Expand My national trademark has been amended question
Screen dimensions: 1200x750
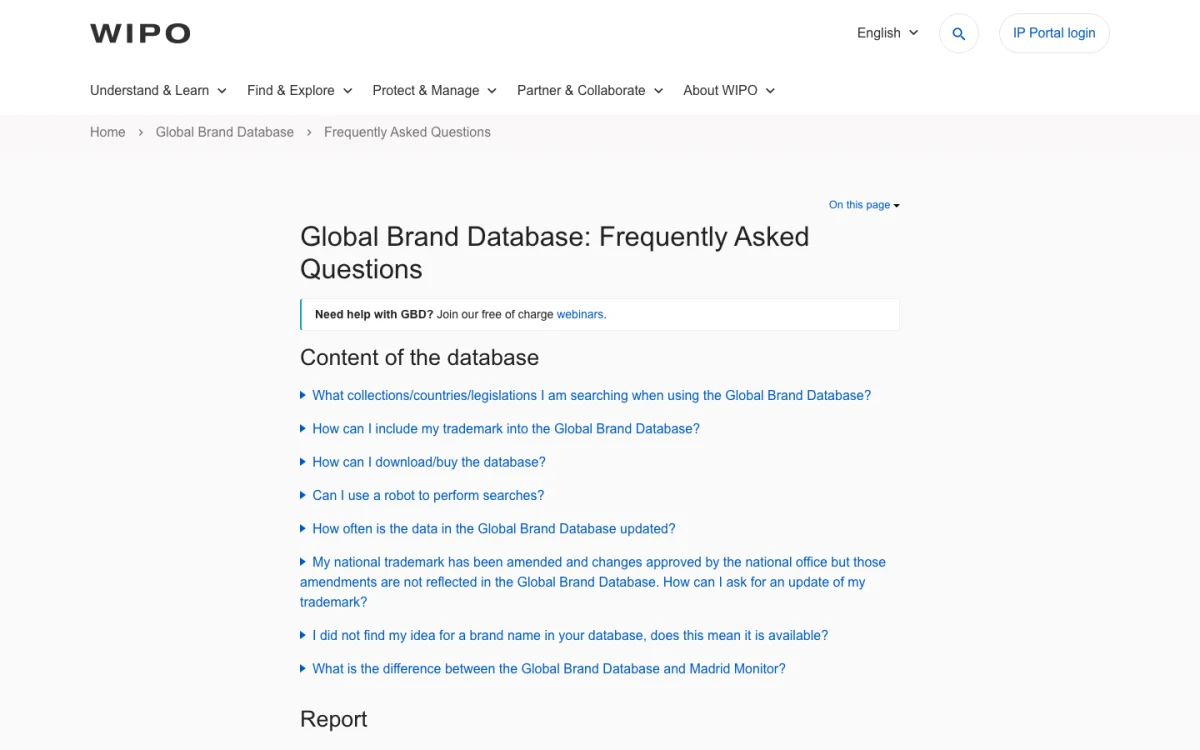tap(593, 582)
